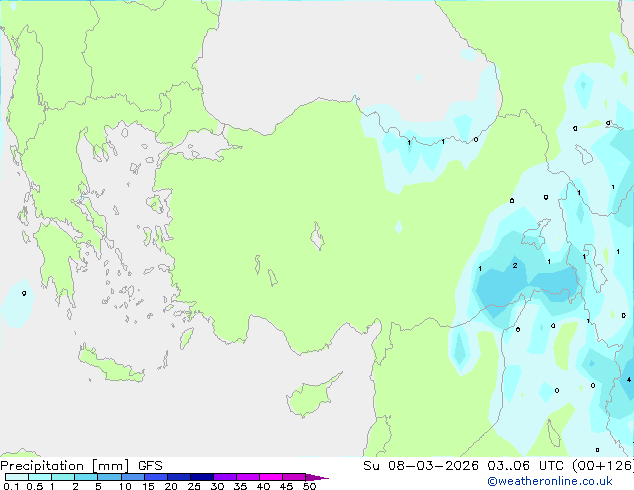Click the 1–2 mm cyan legend swatch
The width and height of the screenshot is (634, 490).
tap(63, 477)
